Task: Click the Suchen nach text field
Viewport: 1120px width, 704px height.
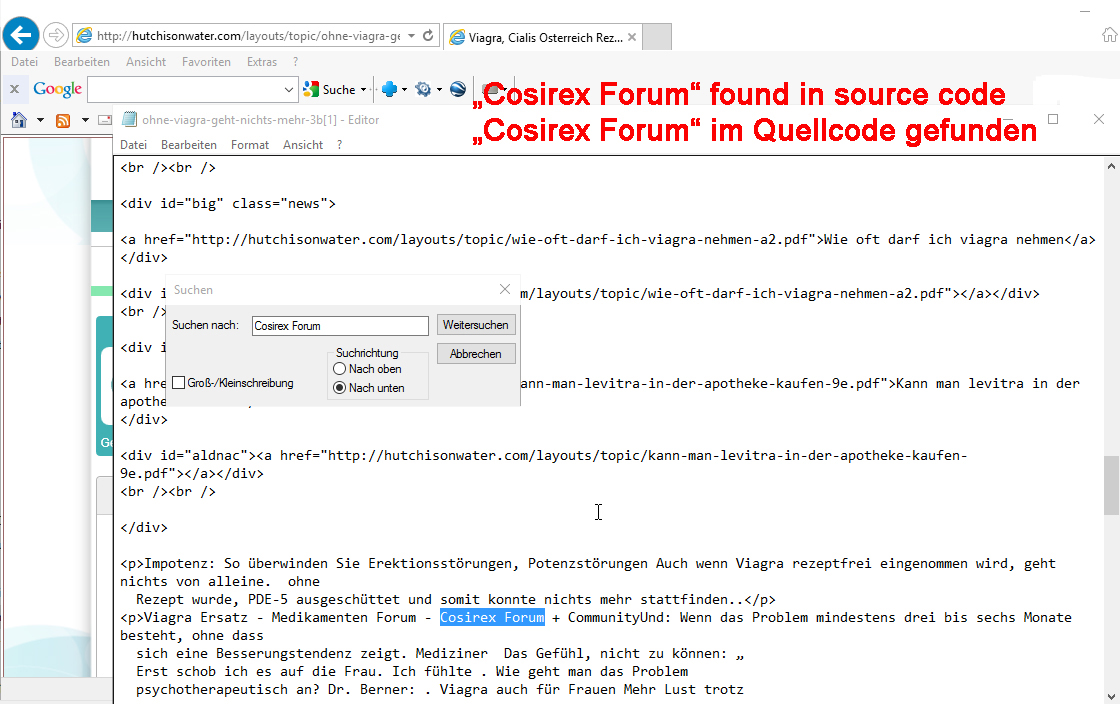Action: pyautogui.click(x=340, y=326)
